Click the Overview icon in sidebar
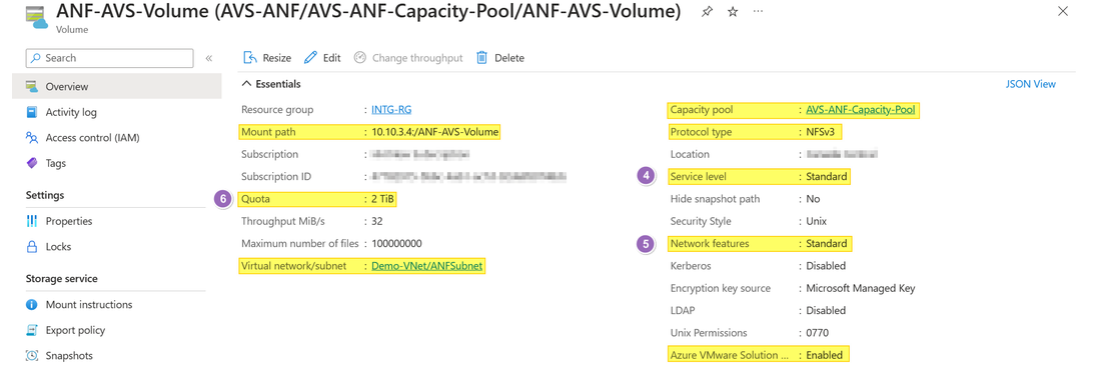1105x388 pixels. tap(31, 87)
